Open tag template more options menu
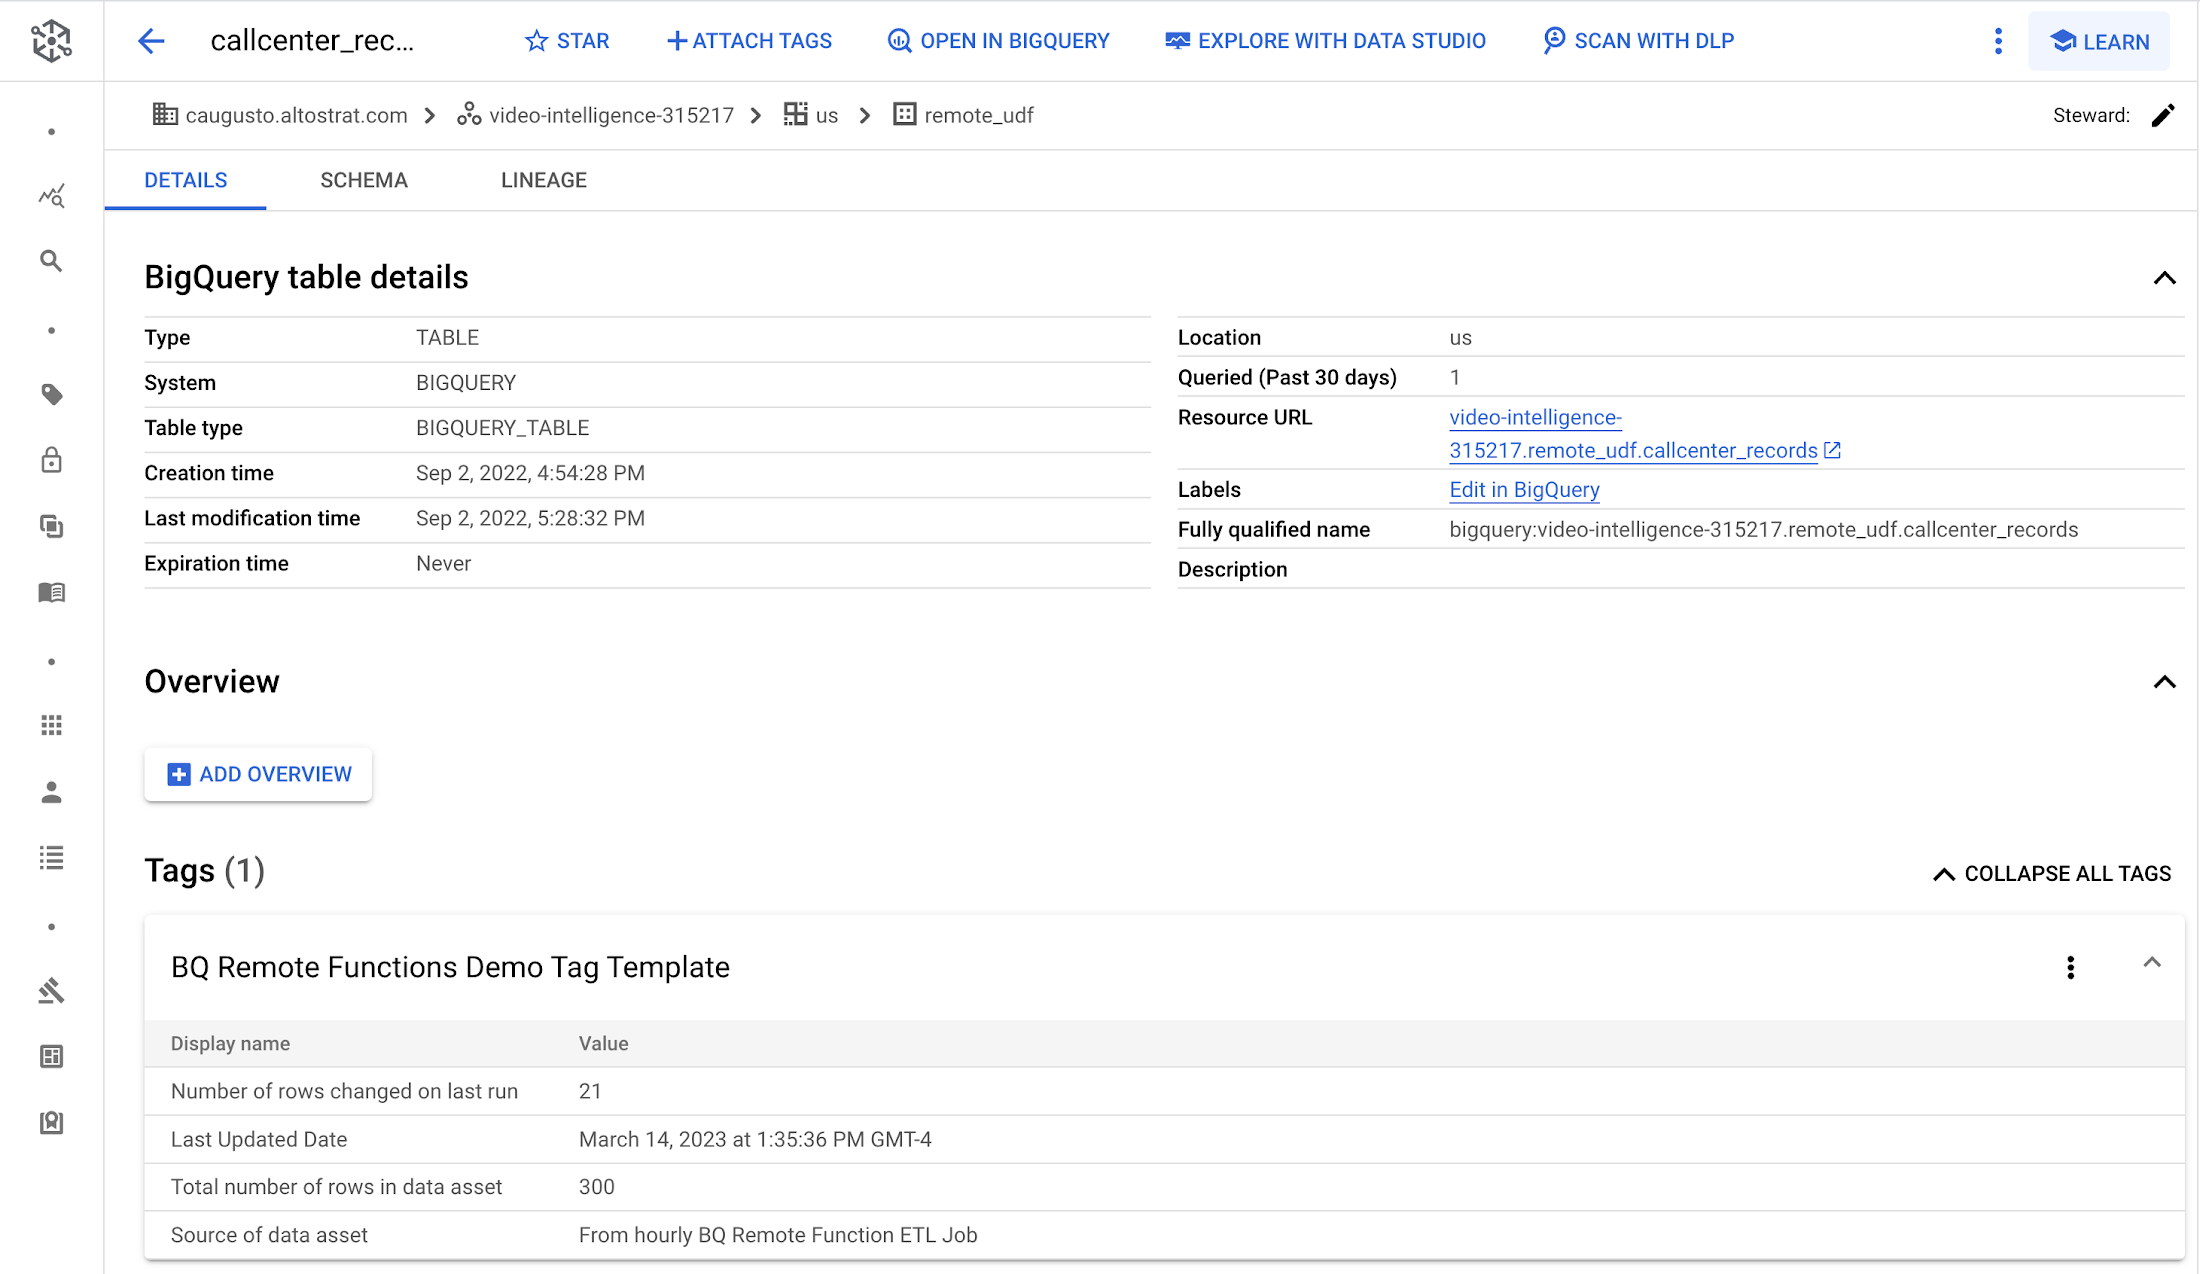Image resolution: width=2200 pixels, height=1274 pixels. [x=2071, y=967]
